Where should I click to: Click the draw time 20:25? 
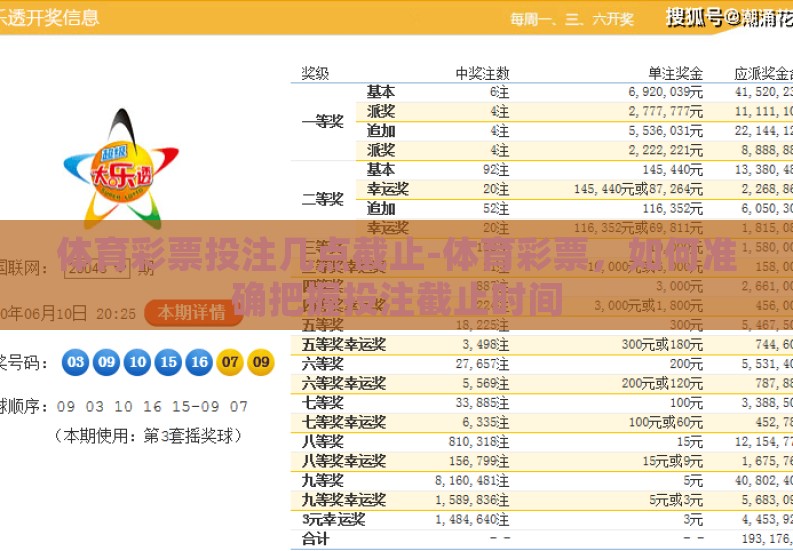[x=116, y=314]
